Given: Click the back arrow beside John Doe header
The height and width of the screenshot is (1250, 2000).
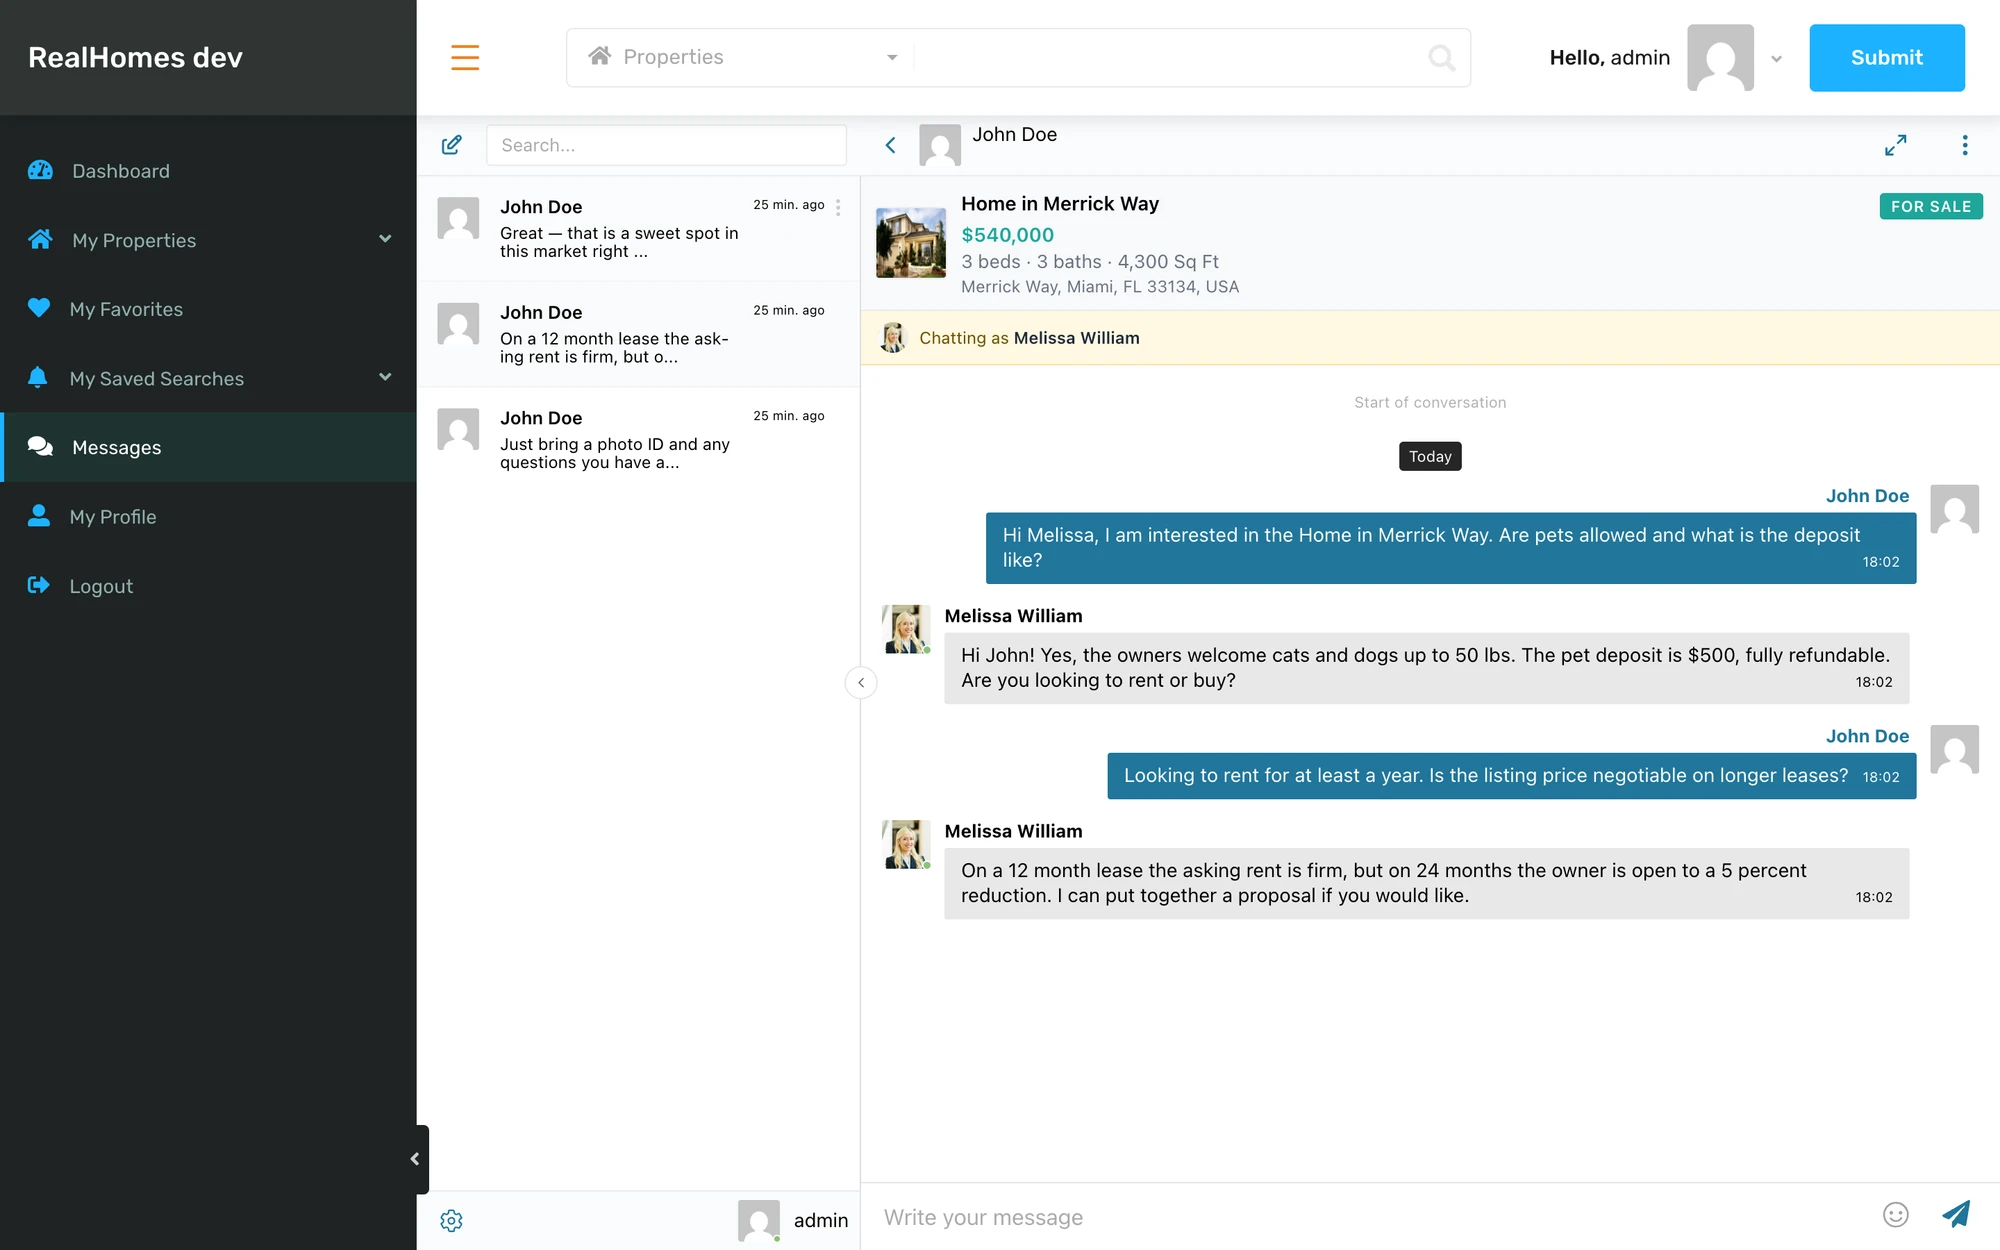Looking at the screenshot, I should coord(890,145).
